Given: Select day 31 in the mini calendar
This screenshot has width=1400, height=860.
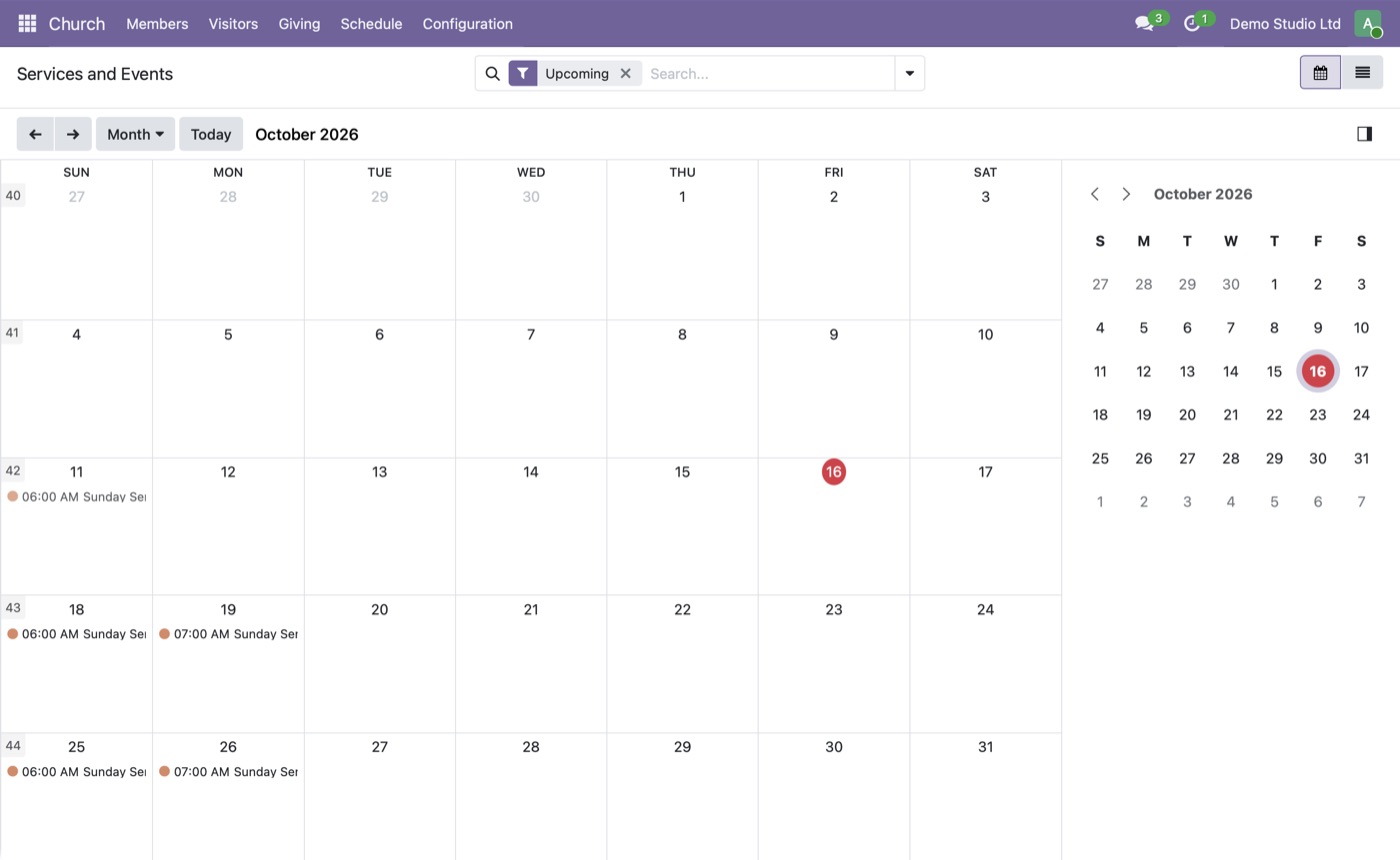Looking at the screenshot, I should [x=1361, y=458].
